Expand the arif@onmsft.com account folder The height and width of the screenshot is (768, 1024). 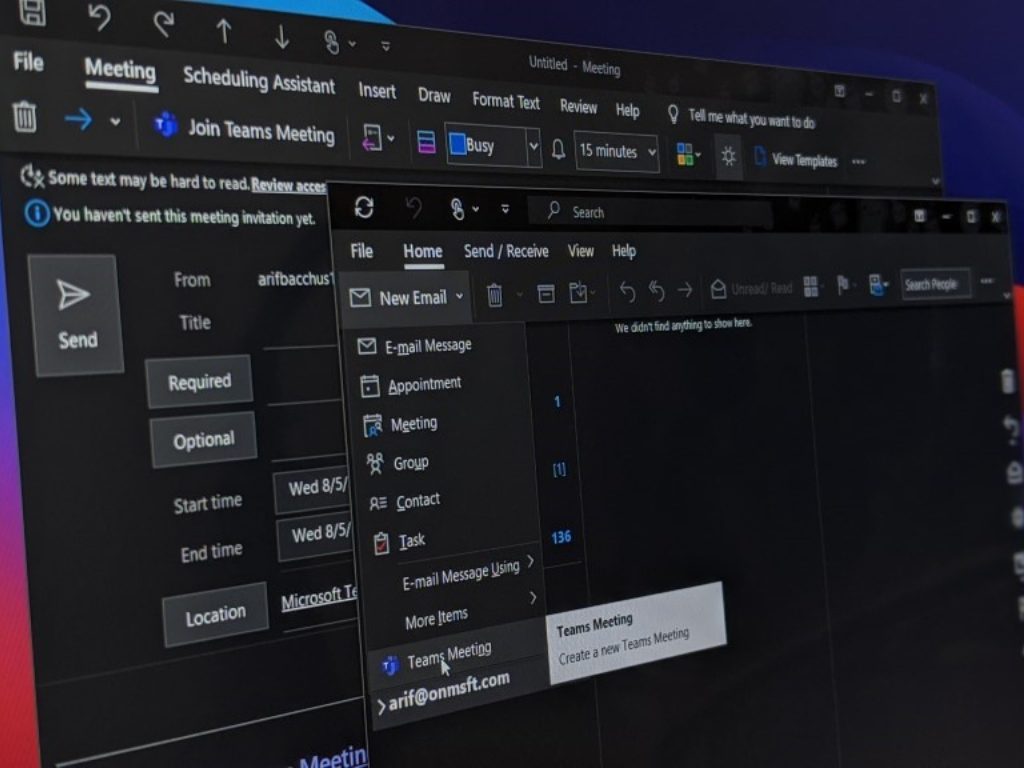381,706
